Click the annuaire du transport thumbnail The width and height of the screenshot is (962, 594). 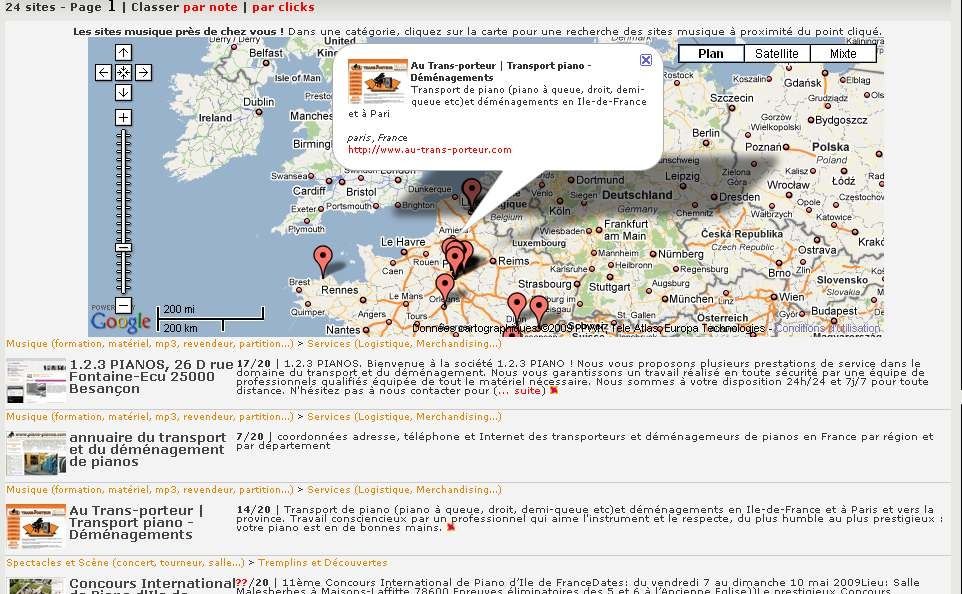[36, 453]
